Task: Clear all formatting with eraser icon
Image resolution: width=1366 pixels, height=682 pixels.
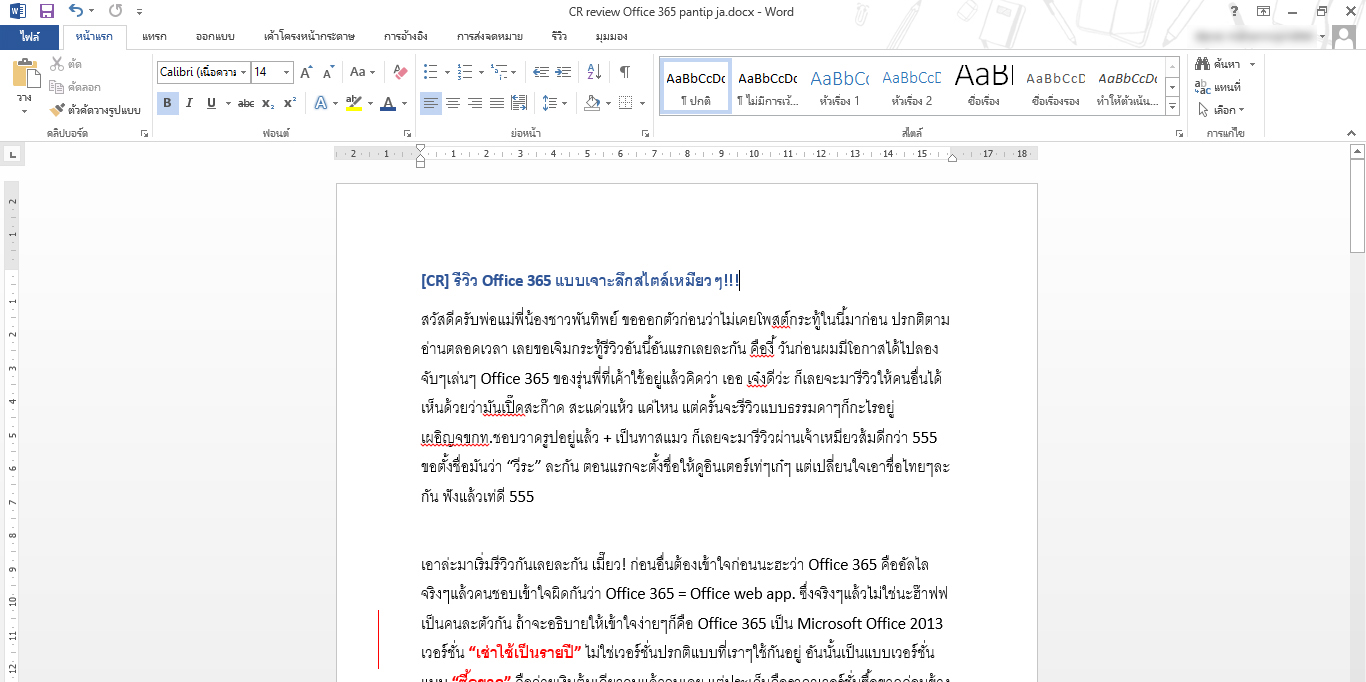Action: tap(400, 72)
